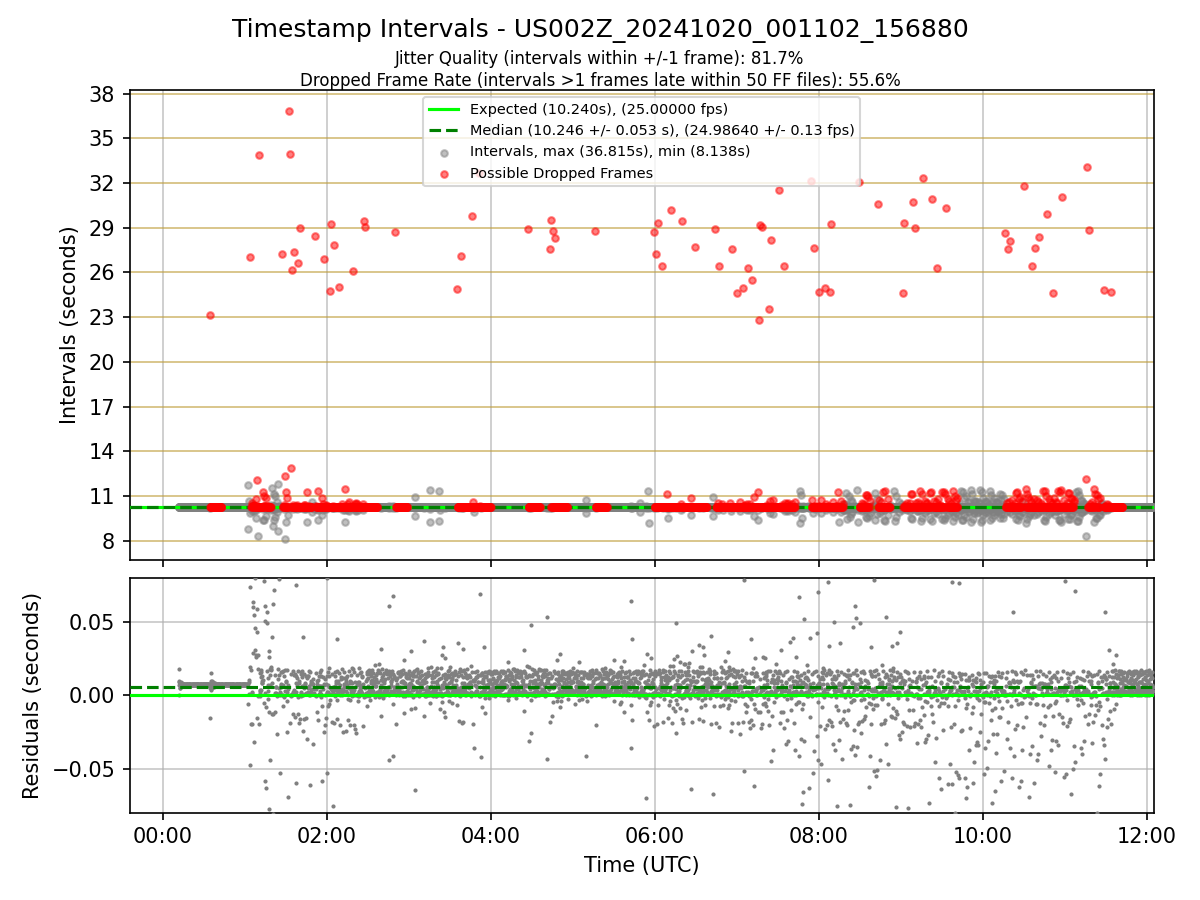Click the legend entry starting 'Median (10.246'
The width and height of the screenshot is (1200, 900).
[x=662, y=130]
